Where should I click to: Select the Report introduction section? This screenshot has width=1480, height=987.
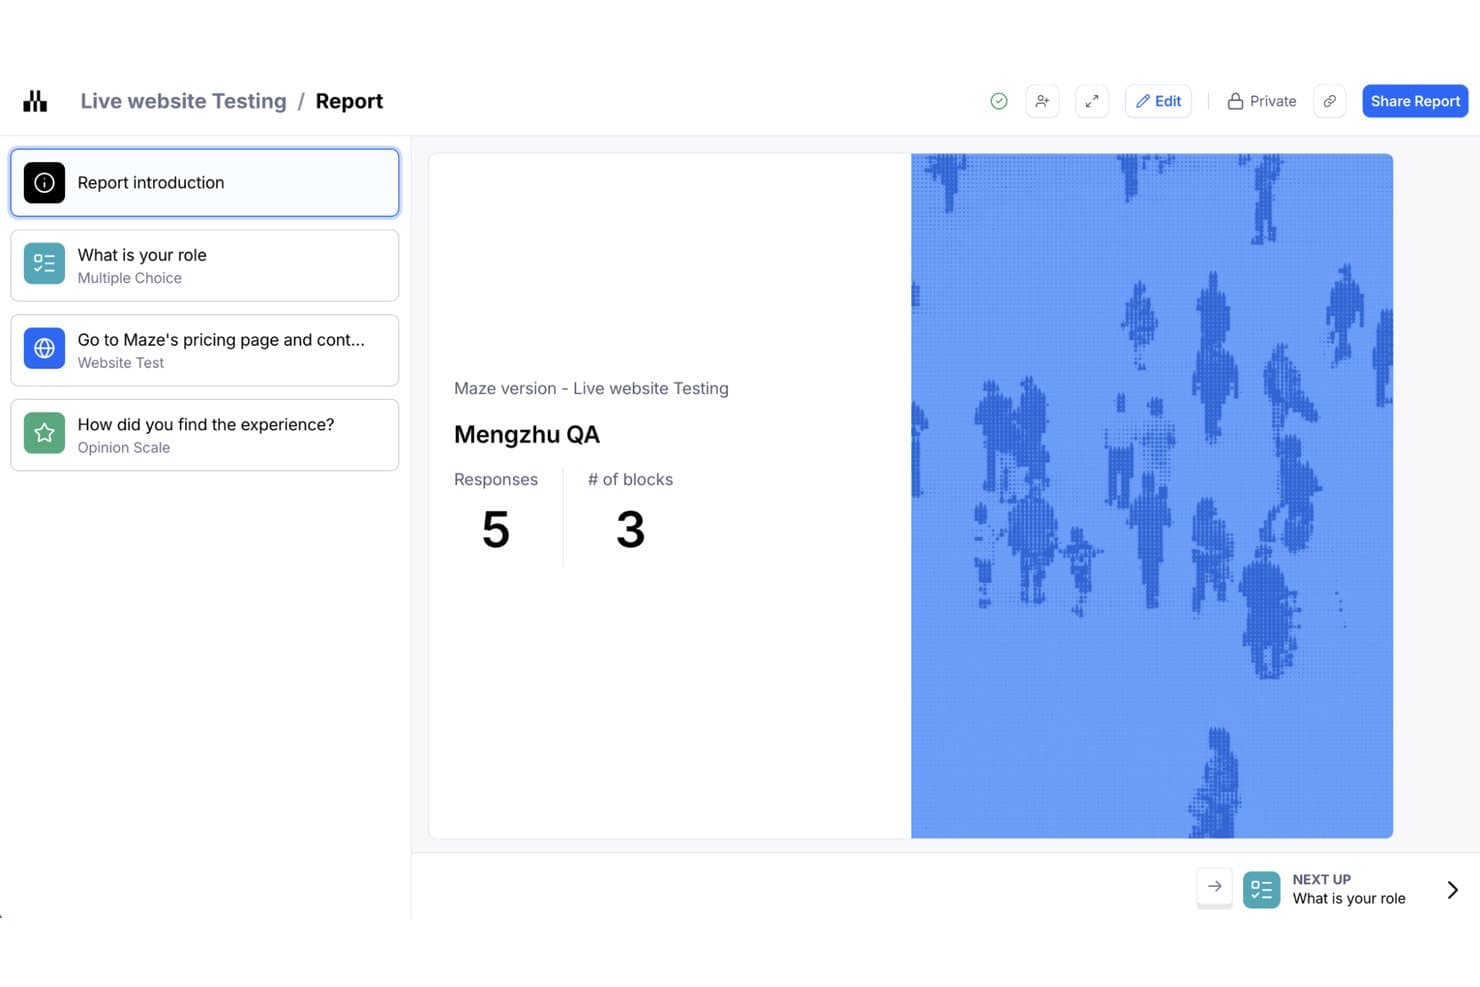tap(205, 183)
